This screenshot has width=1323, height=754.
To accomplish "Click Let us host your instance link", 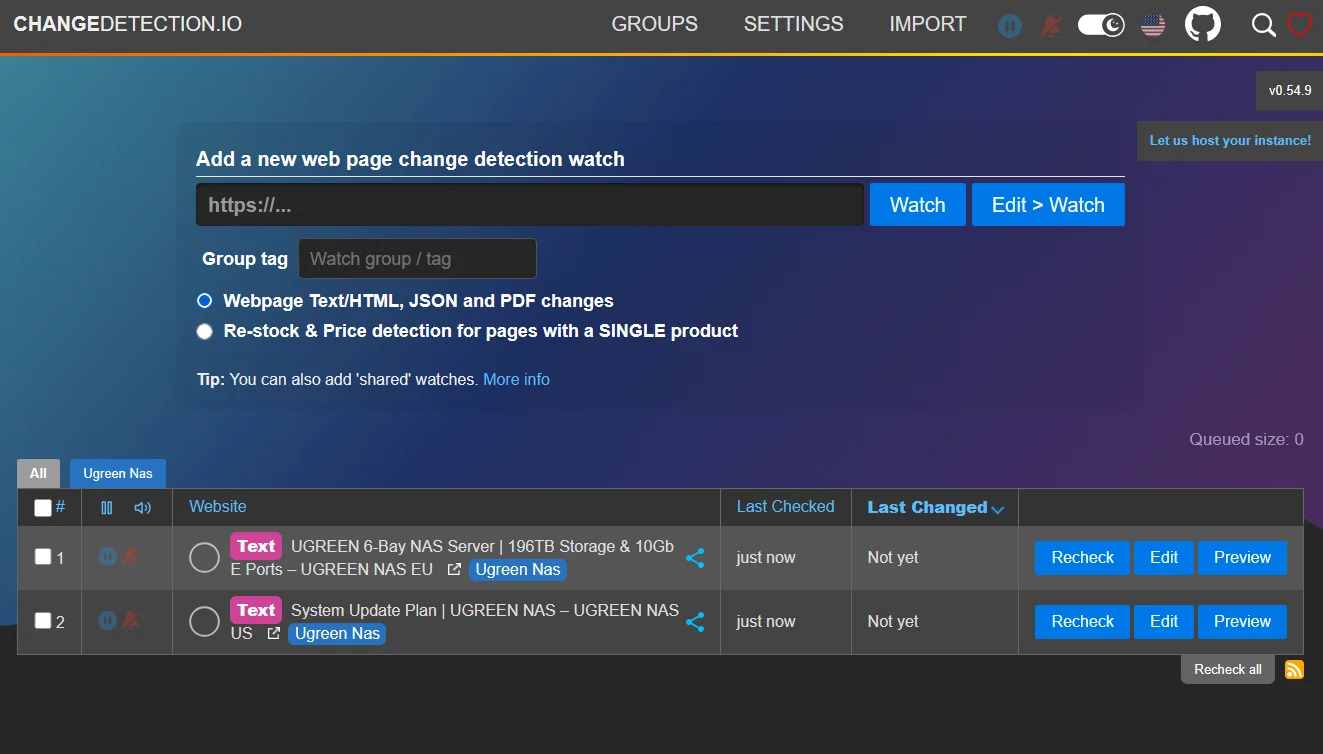I will (x=1230, y=141).
